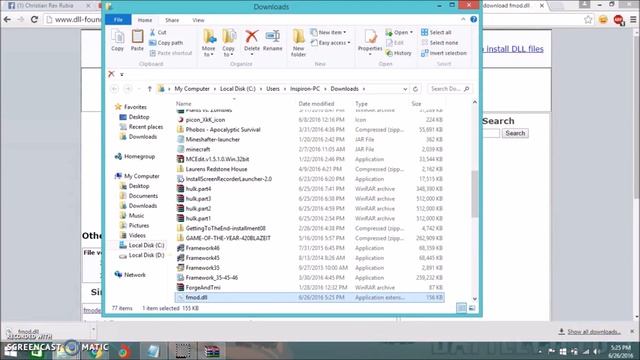This screenshot has width=640, height=360.
Task: Click the Explorer back arrow
Action: (x=114, y=89)
